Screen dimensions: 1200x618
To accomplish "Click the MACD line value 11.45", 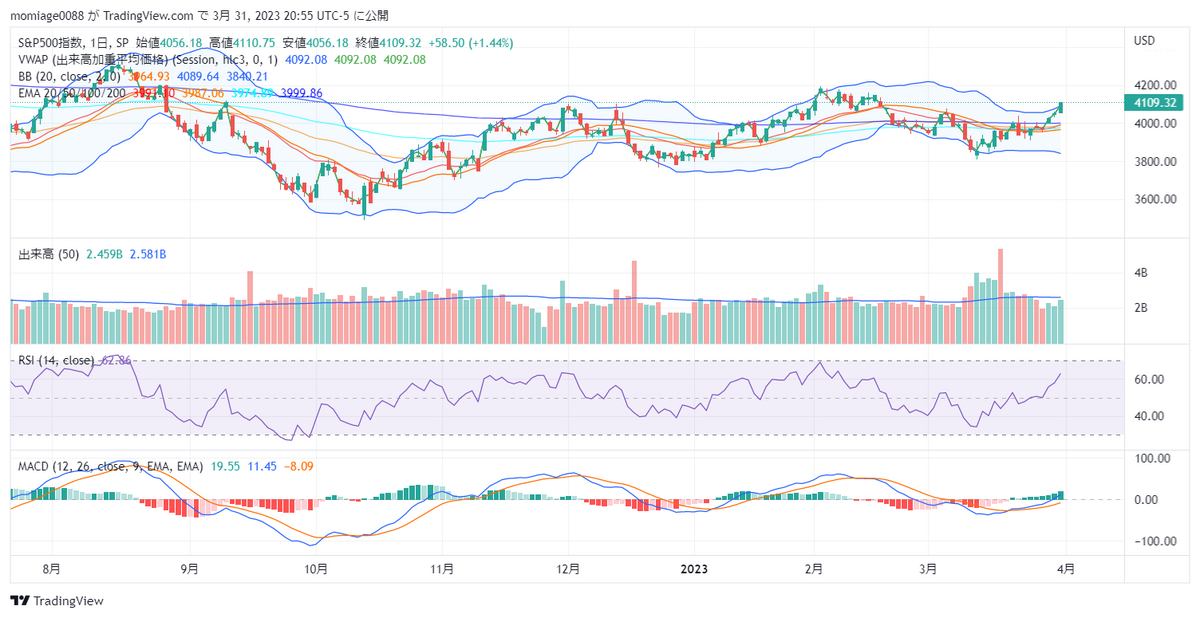I will point(262,467).
